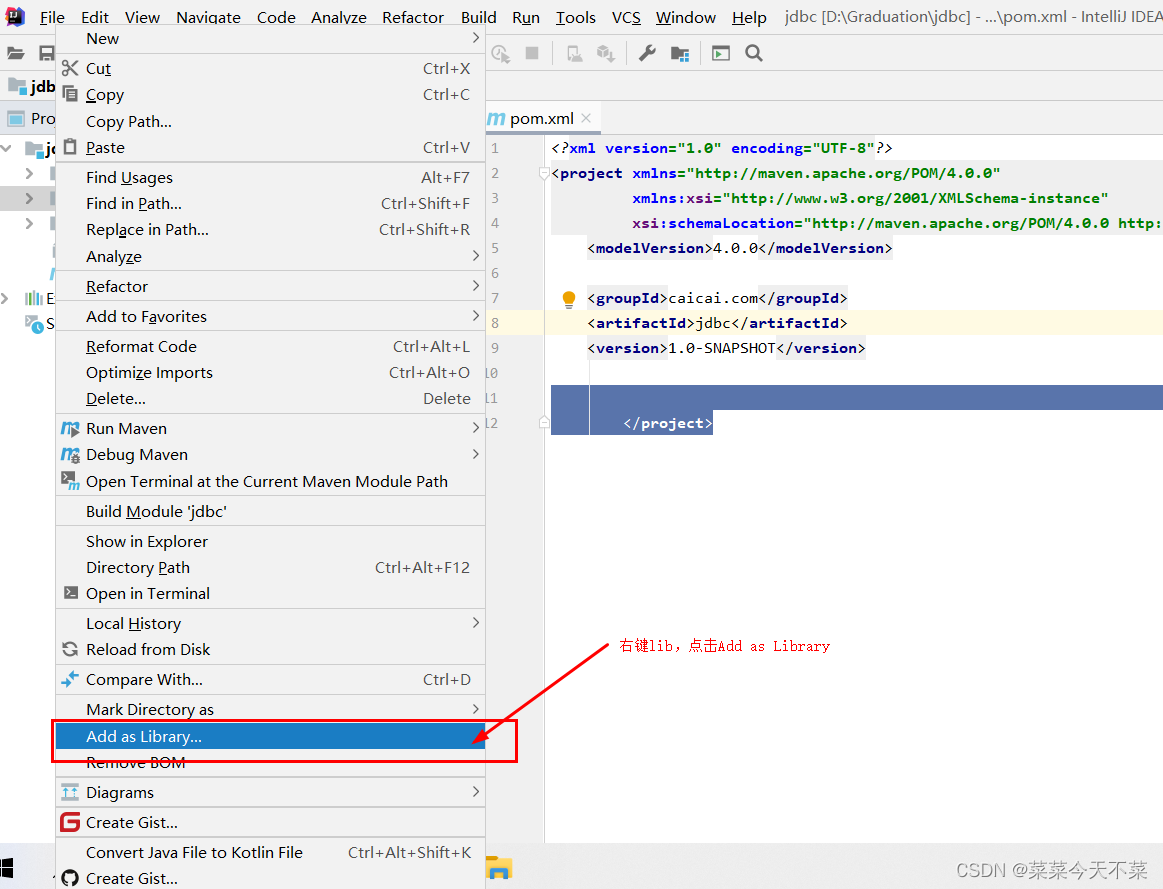The image size is (1163, 889).
Task: Choose Replace in Path...
Action: [x=271, y=230]
